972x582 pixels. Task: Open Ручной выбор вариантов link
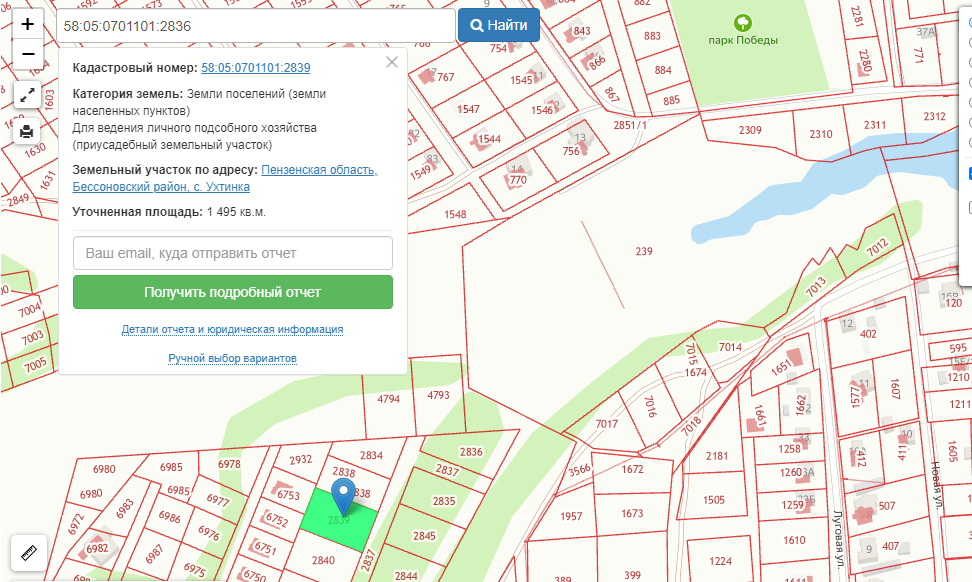tap(232, 358)
